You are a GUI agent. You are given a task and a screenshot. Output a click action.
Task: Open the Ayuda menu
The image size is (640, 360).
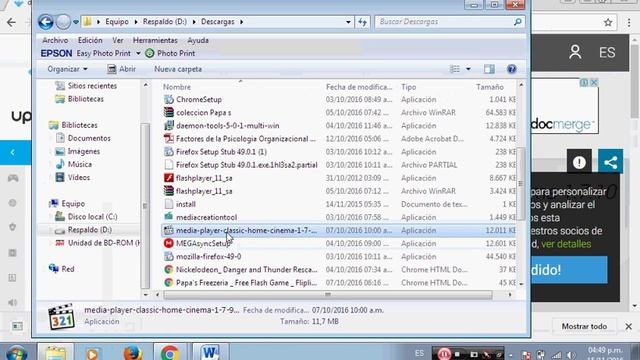click(198, 40)
